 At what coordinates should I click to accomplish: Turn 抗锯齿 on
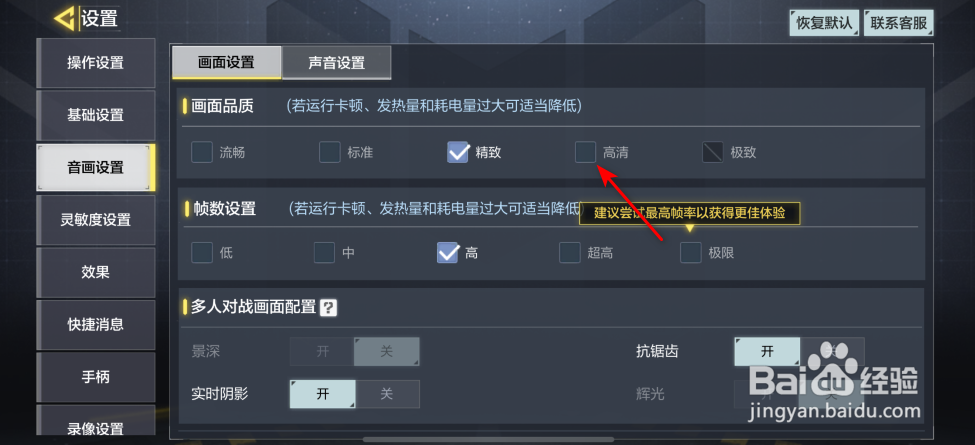click(x=767, y=351)
